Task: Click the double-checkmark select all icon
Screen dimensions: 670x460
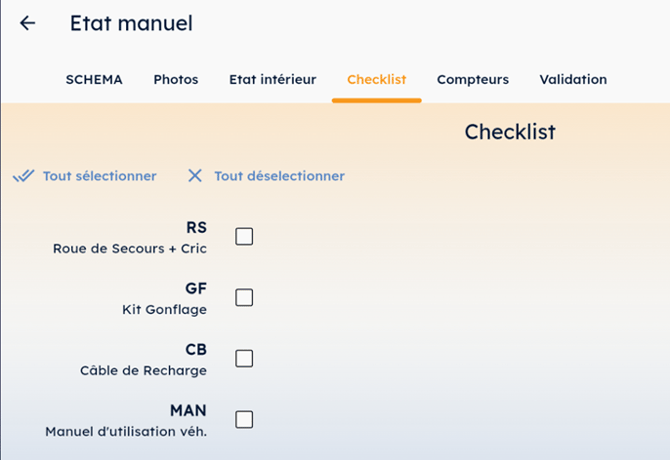Action: point(23,176)
